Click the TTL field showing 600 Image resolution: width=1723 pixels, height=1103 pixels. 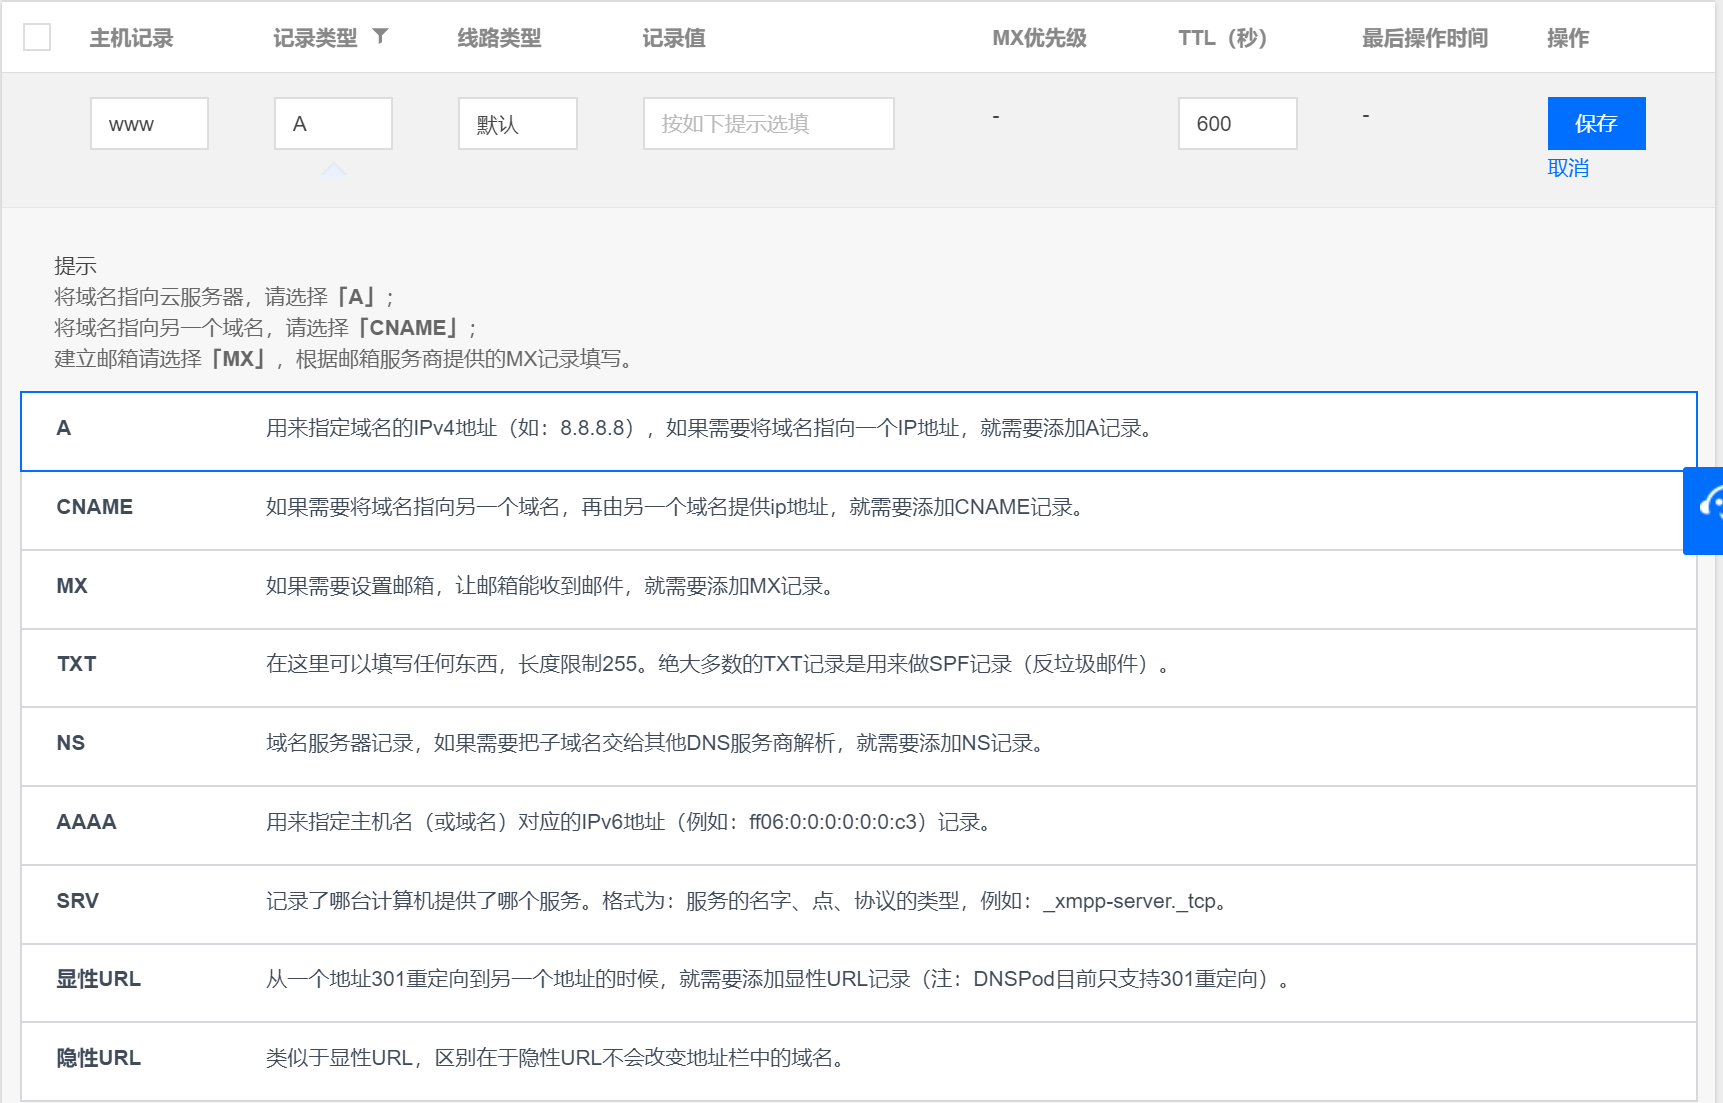(1237, 124)
